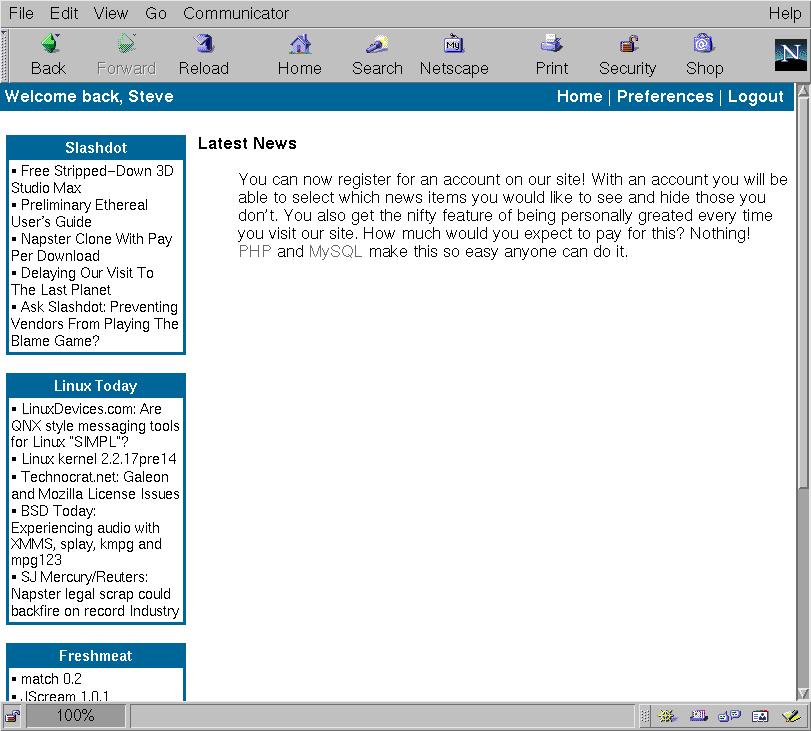
Task: Open 'Napster Clone With Pay Per Download' story
Action: pyautogui.click(x=92, y=247)
